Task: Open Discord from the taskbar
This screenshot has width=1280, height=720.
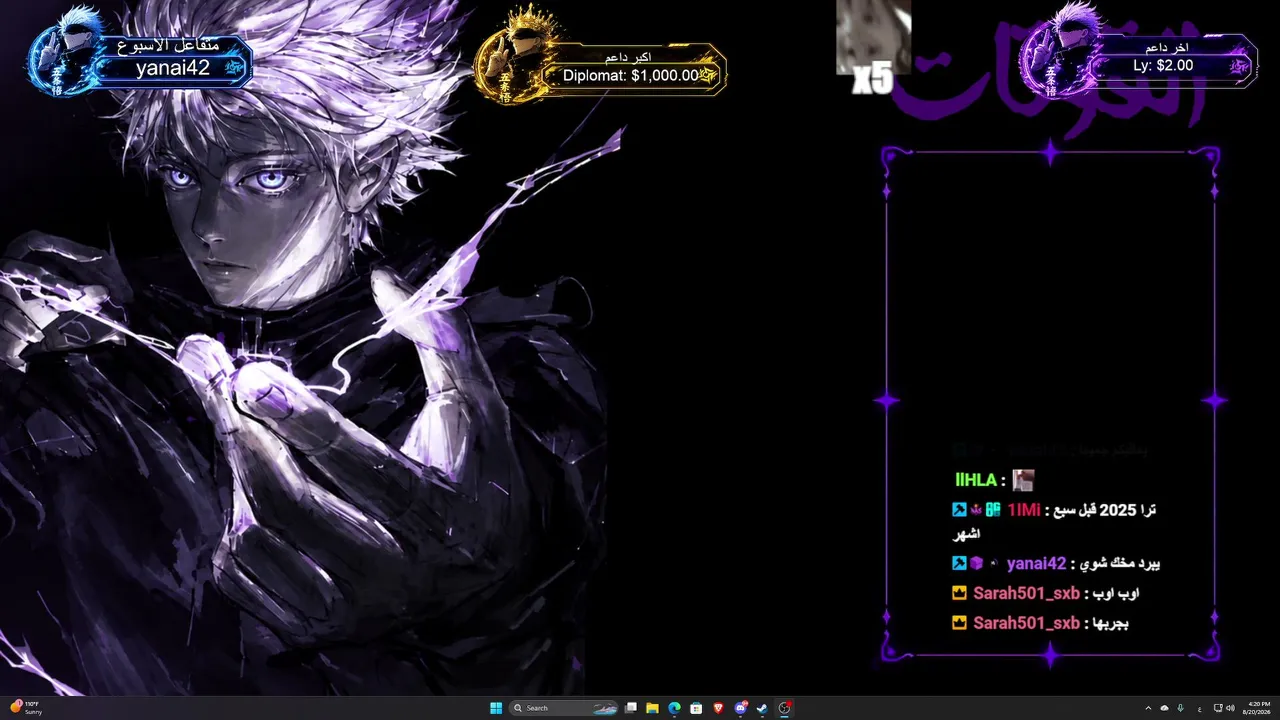Action: pyautogui.click(x=740, y=708)
